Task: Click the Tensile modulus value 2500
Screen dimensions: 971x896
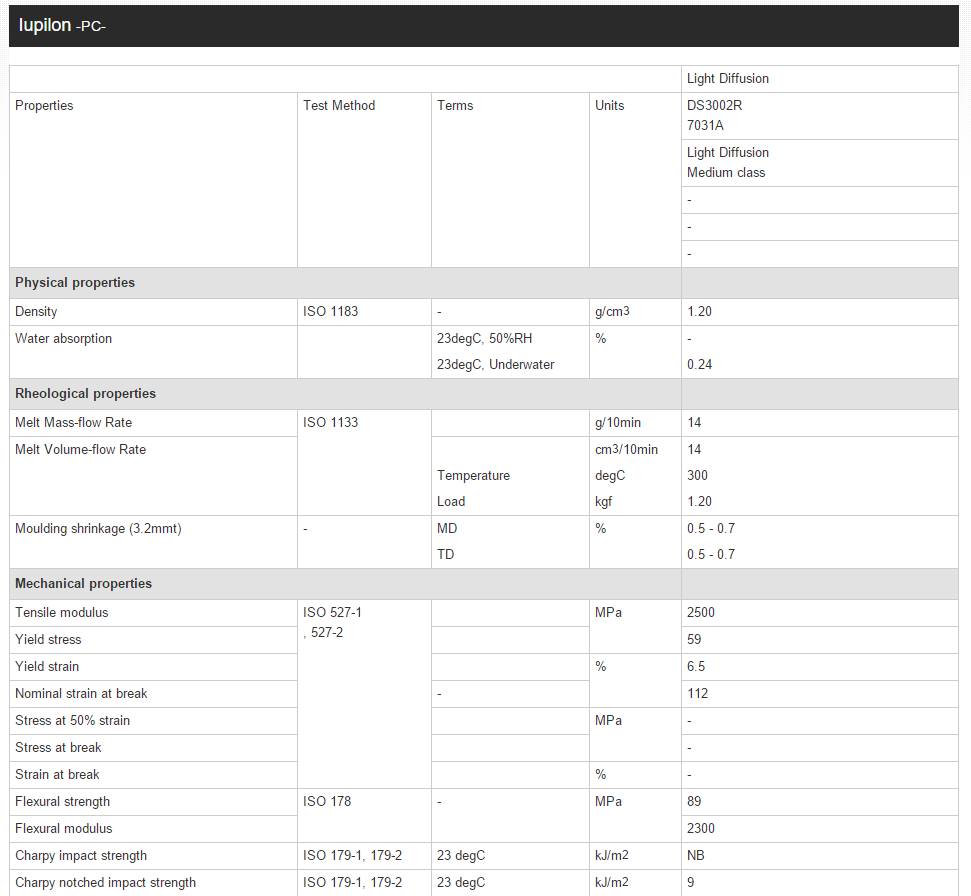Action: pos(701,613)
